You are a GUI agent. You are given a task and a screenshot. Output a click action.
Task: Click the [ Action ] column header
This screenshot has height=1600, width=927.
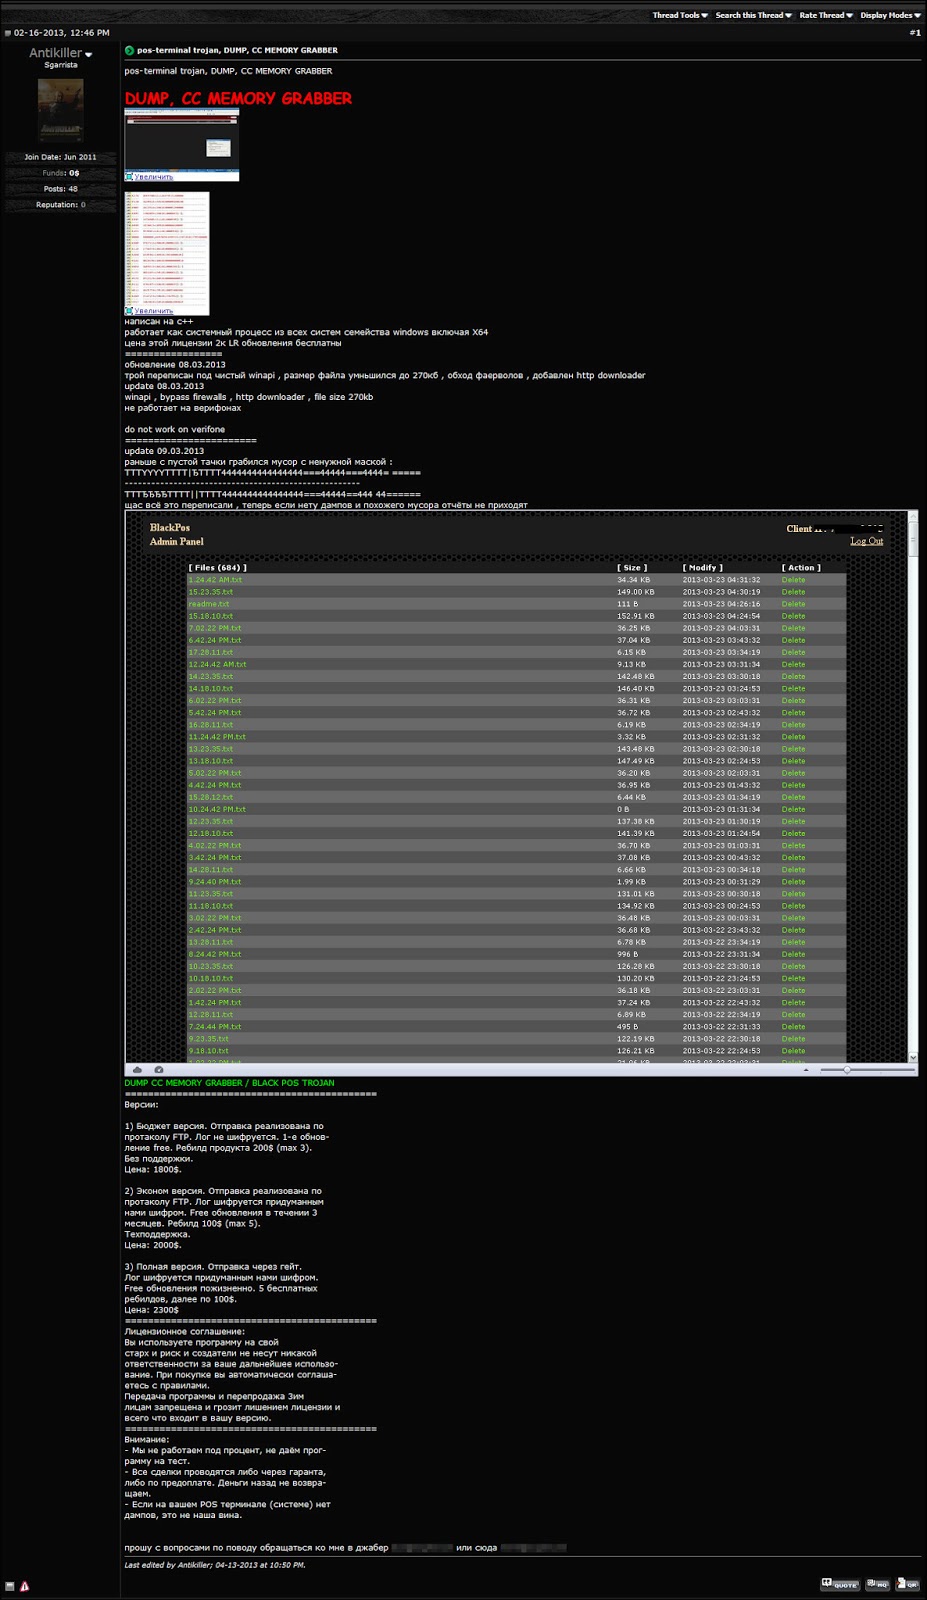[x=801, y=568]
